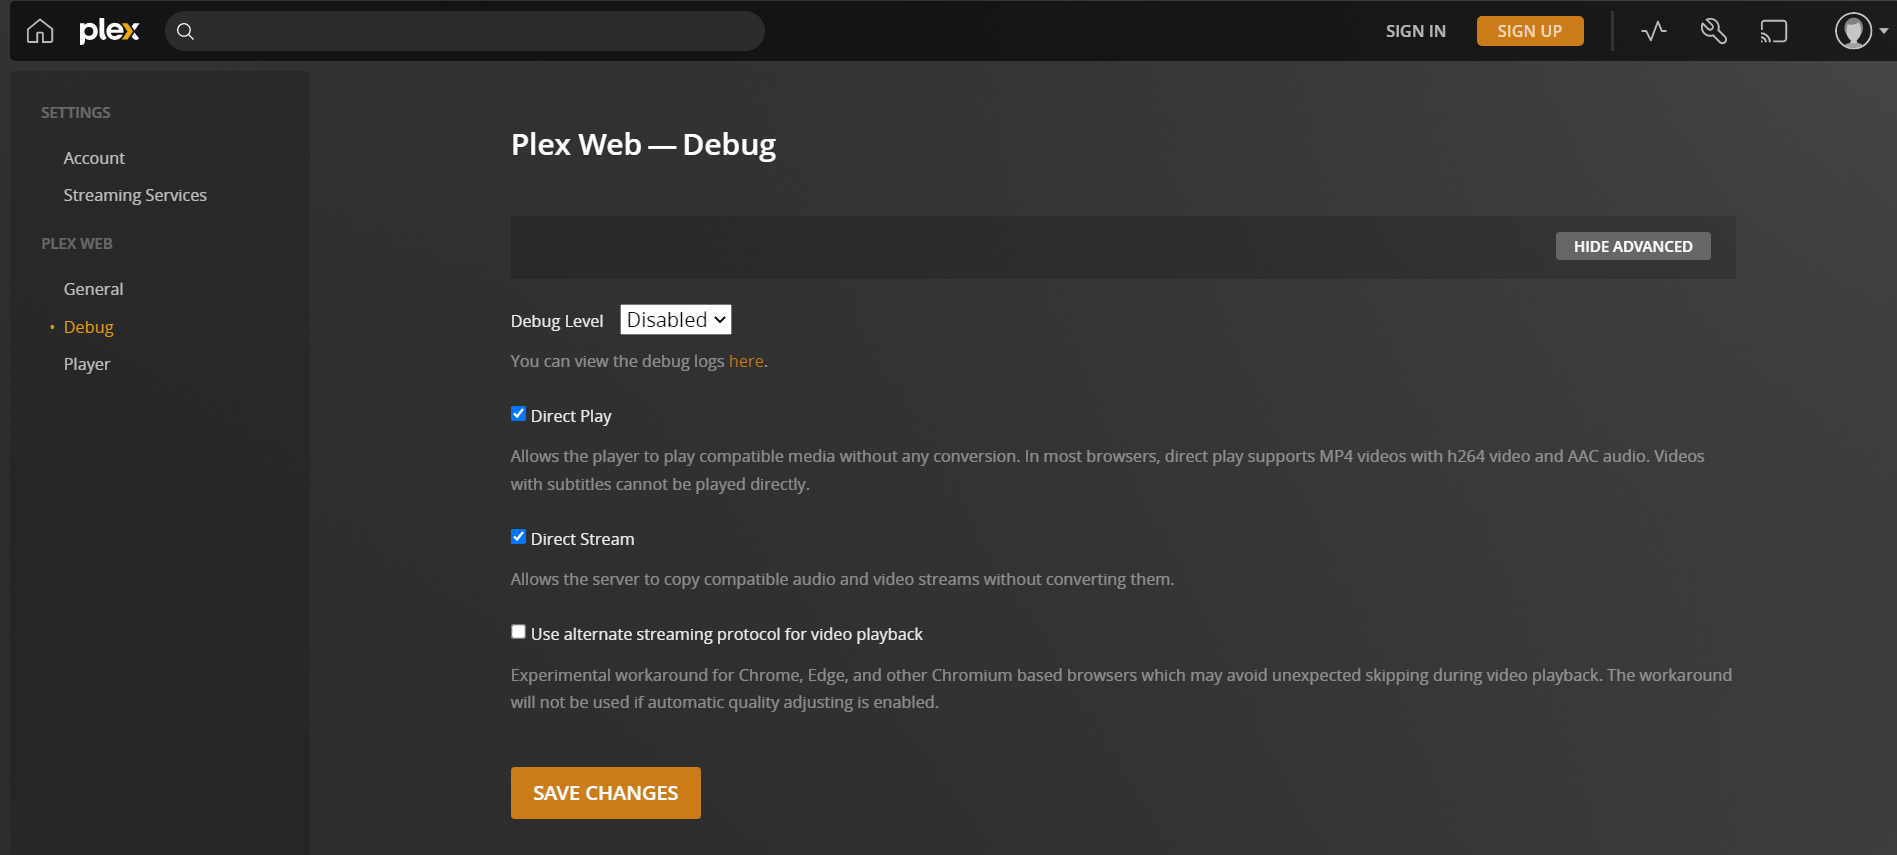Disable the Direct Stream checkbox
The height and width of the screenshot is (855, 1897).
(518, 536)
